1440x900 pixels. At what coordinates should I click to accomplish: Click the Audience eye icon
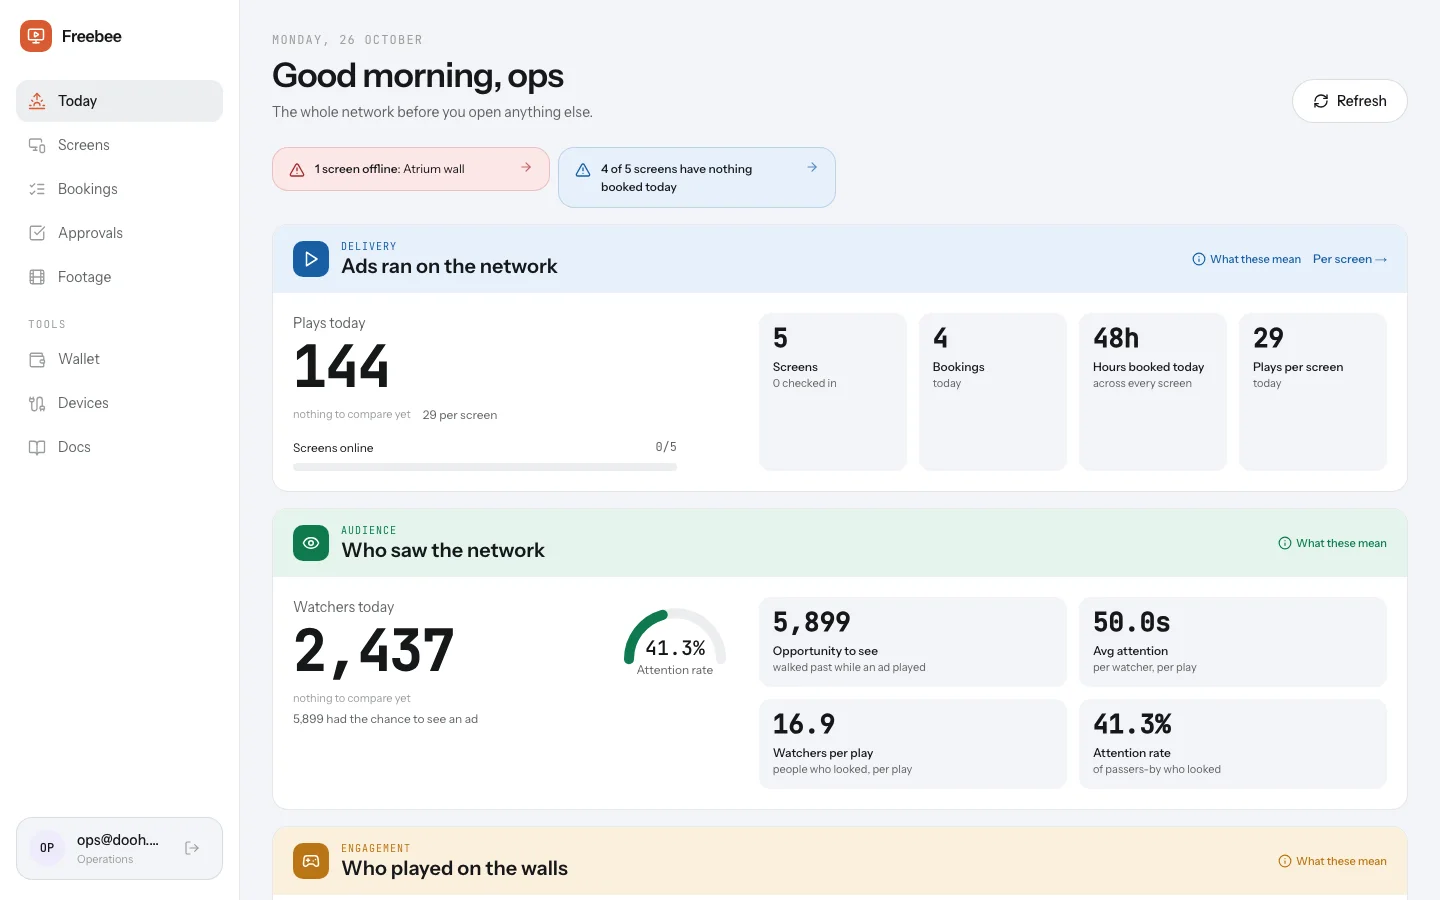pyautogui.click(x=311, y=543)
